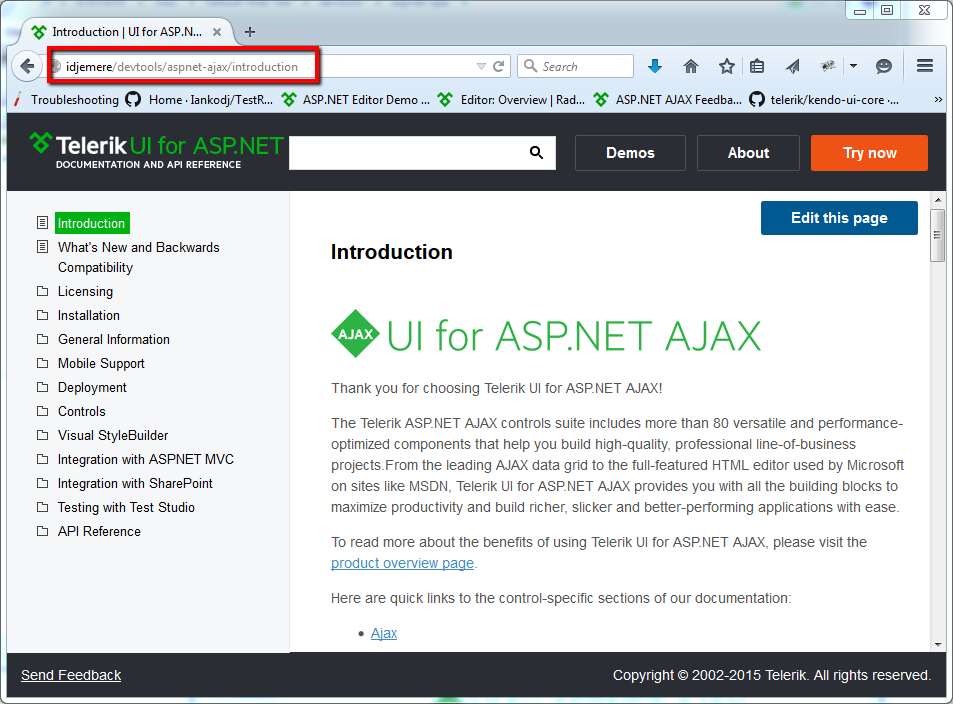Open the ASP.NET AJAX Feedback bookmark

tap(668, 100)
